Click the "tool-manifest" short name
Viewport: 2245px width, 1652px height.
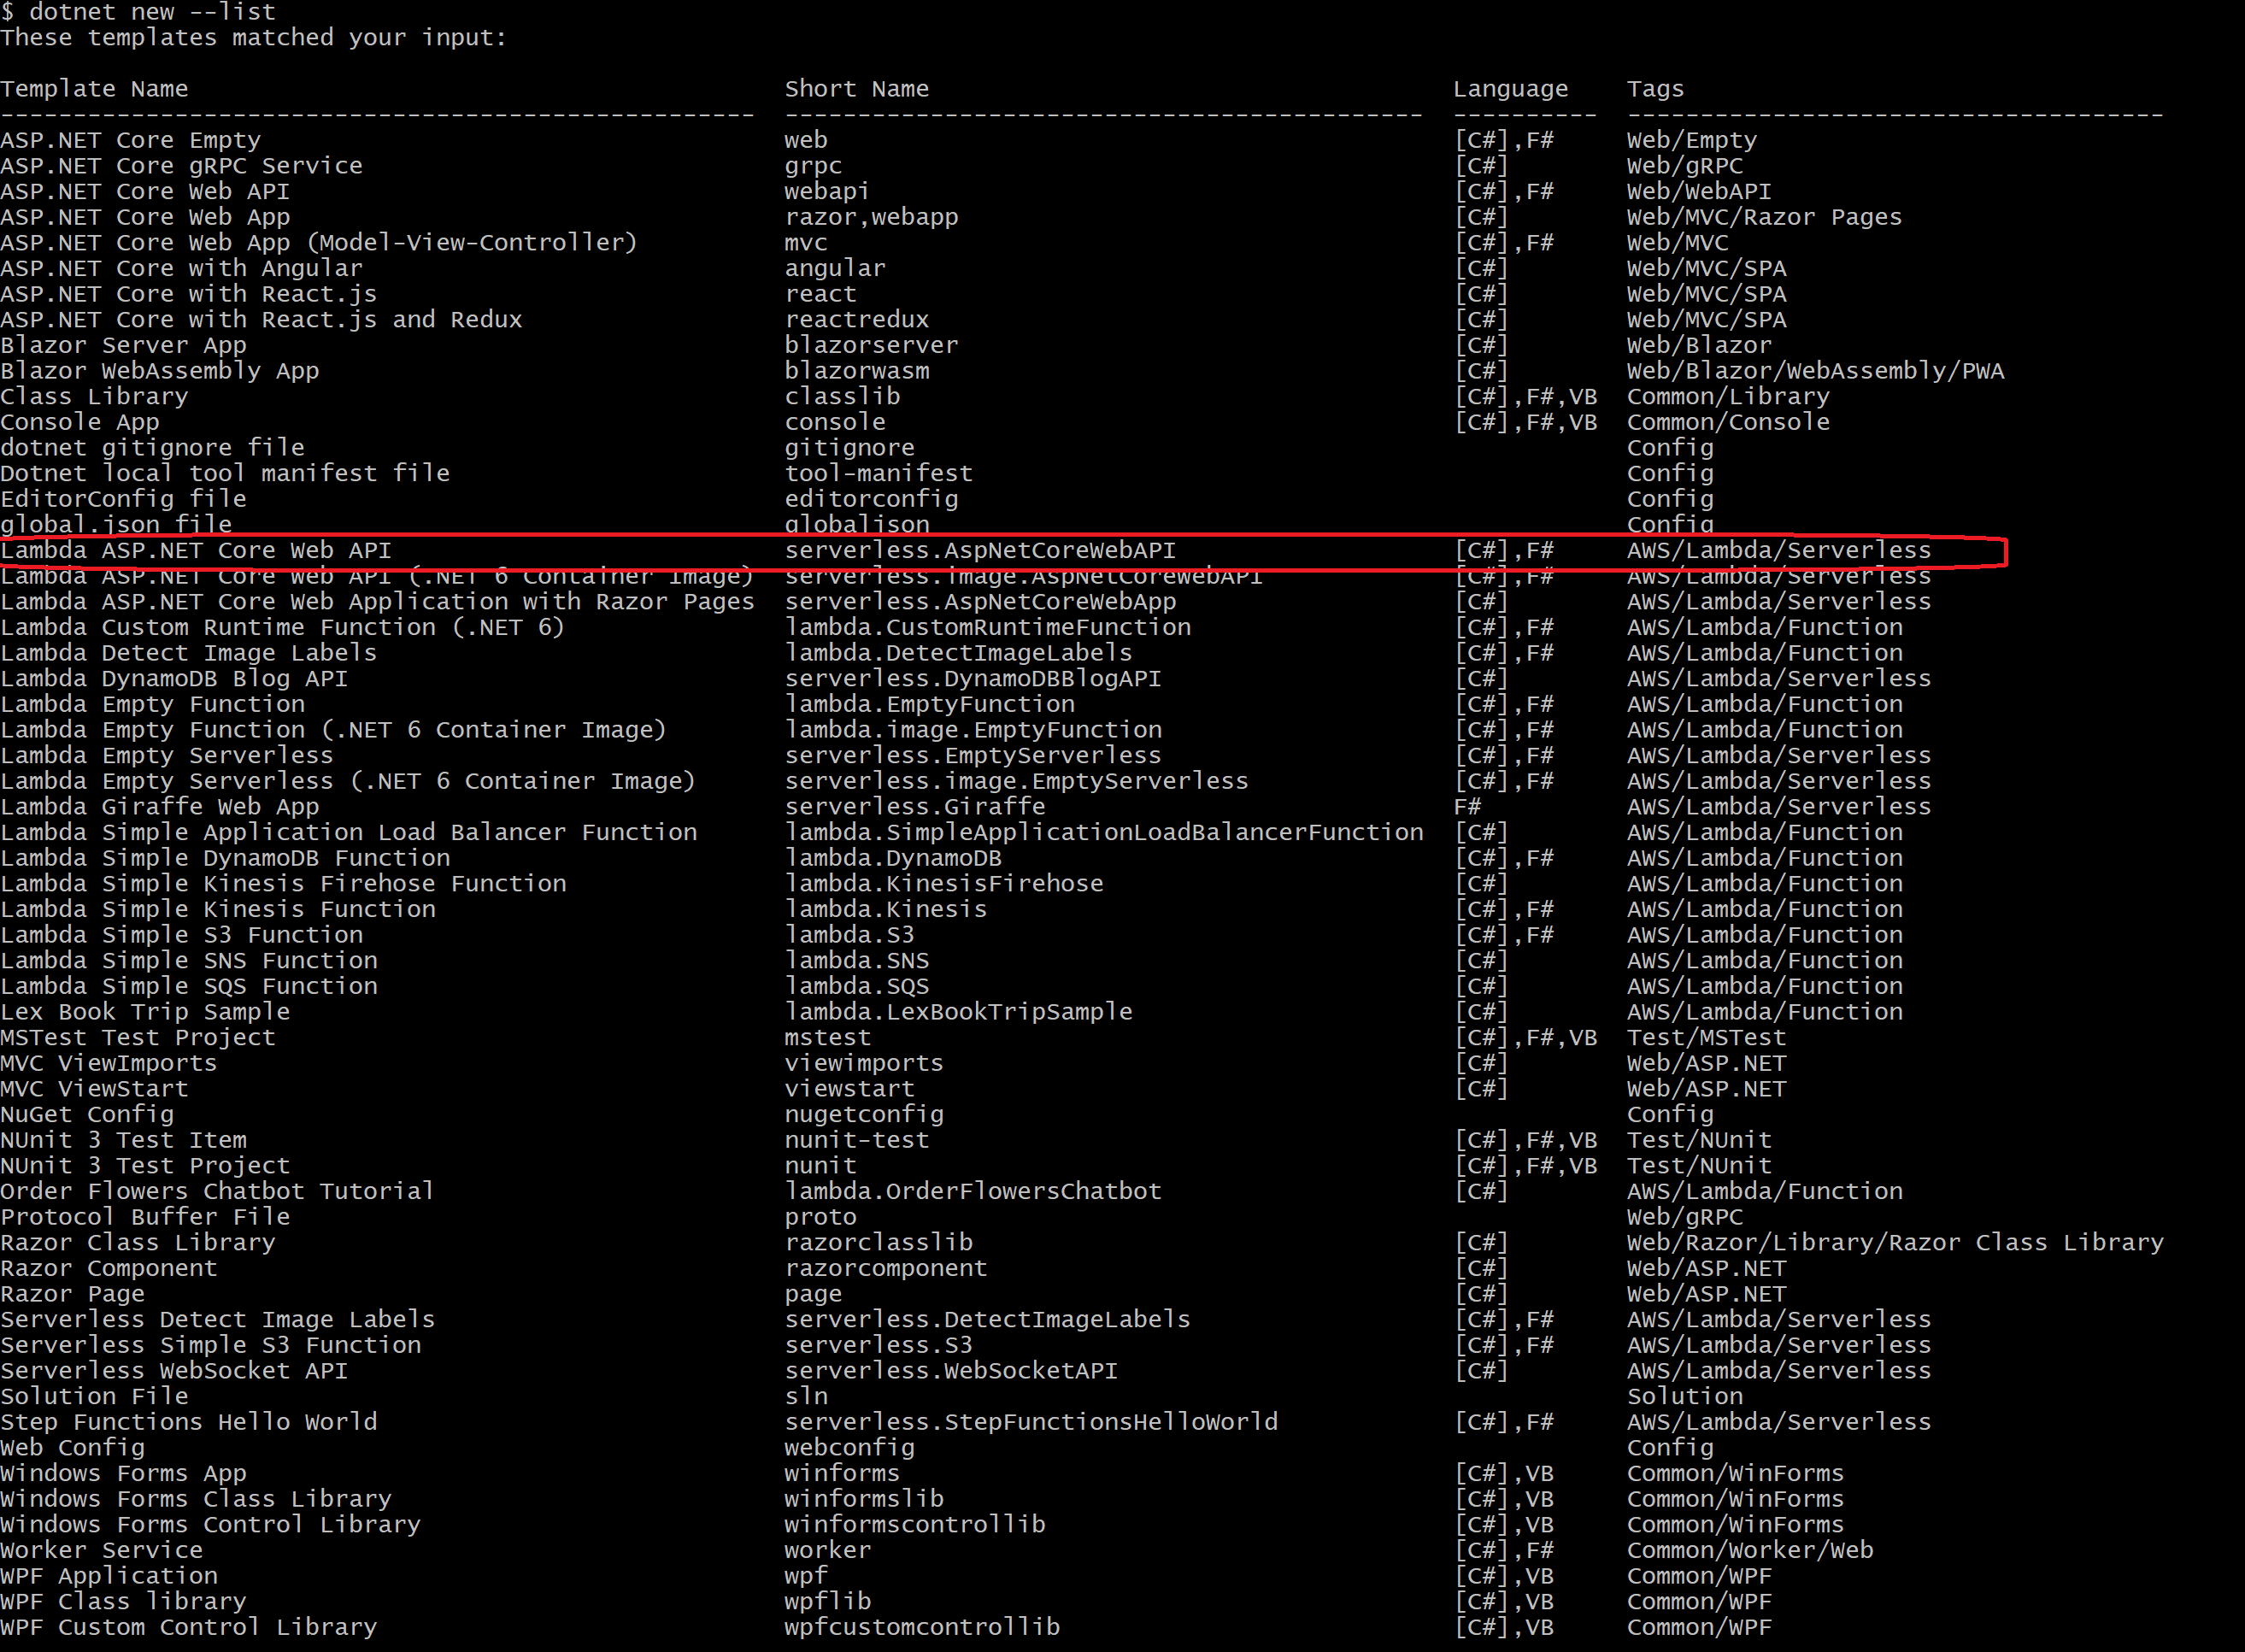(x=878, y=473)
